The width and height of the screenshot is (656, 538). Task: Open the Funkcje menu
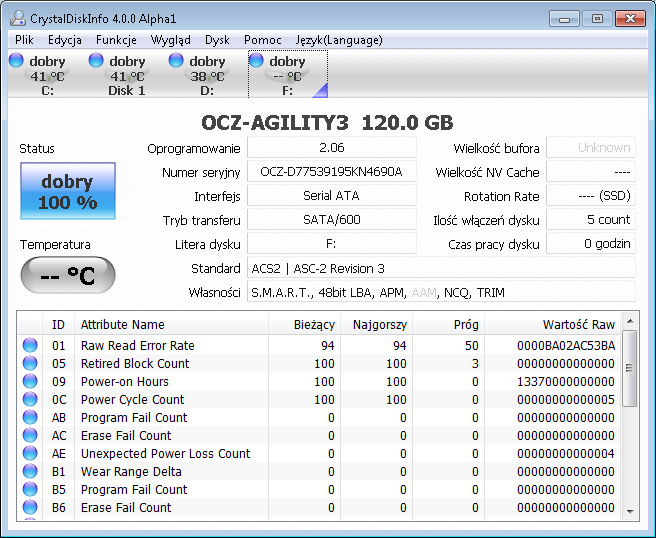tap(116, 40)
